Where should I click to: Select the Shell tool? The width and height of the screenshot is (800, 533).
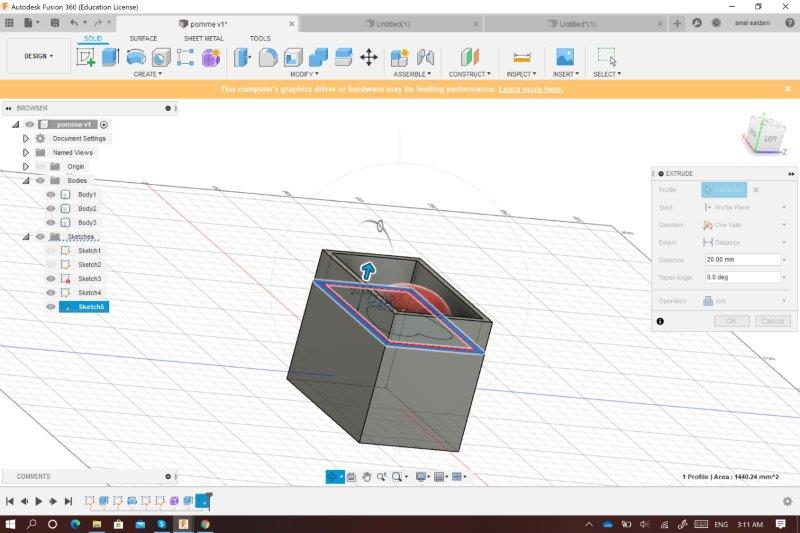coord(293,57)
